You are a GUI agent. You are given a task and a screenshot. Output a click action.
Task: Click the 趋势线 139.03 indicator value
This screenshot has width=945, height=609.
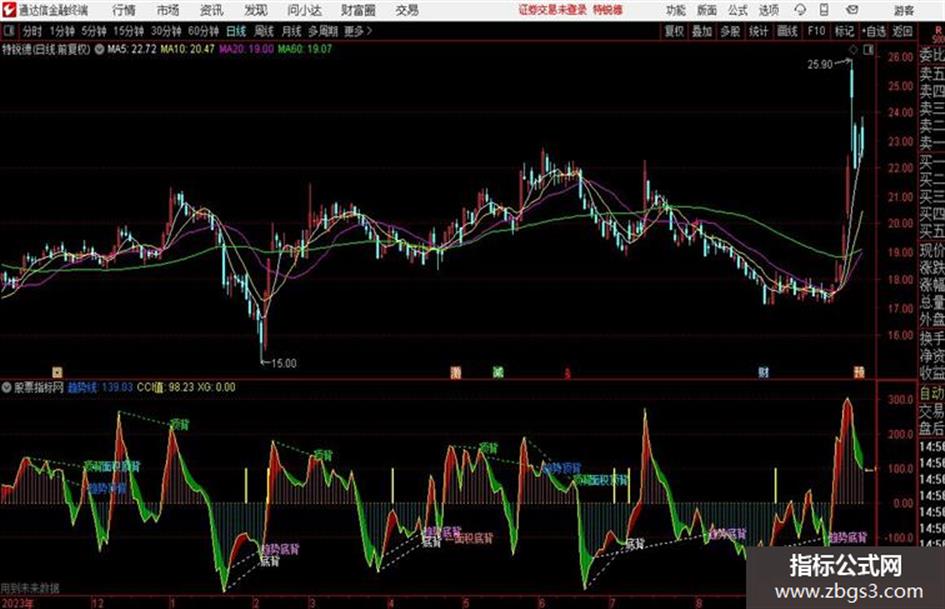coord(100,388)
